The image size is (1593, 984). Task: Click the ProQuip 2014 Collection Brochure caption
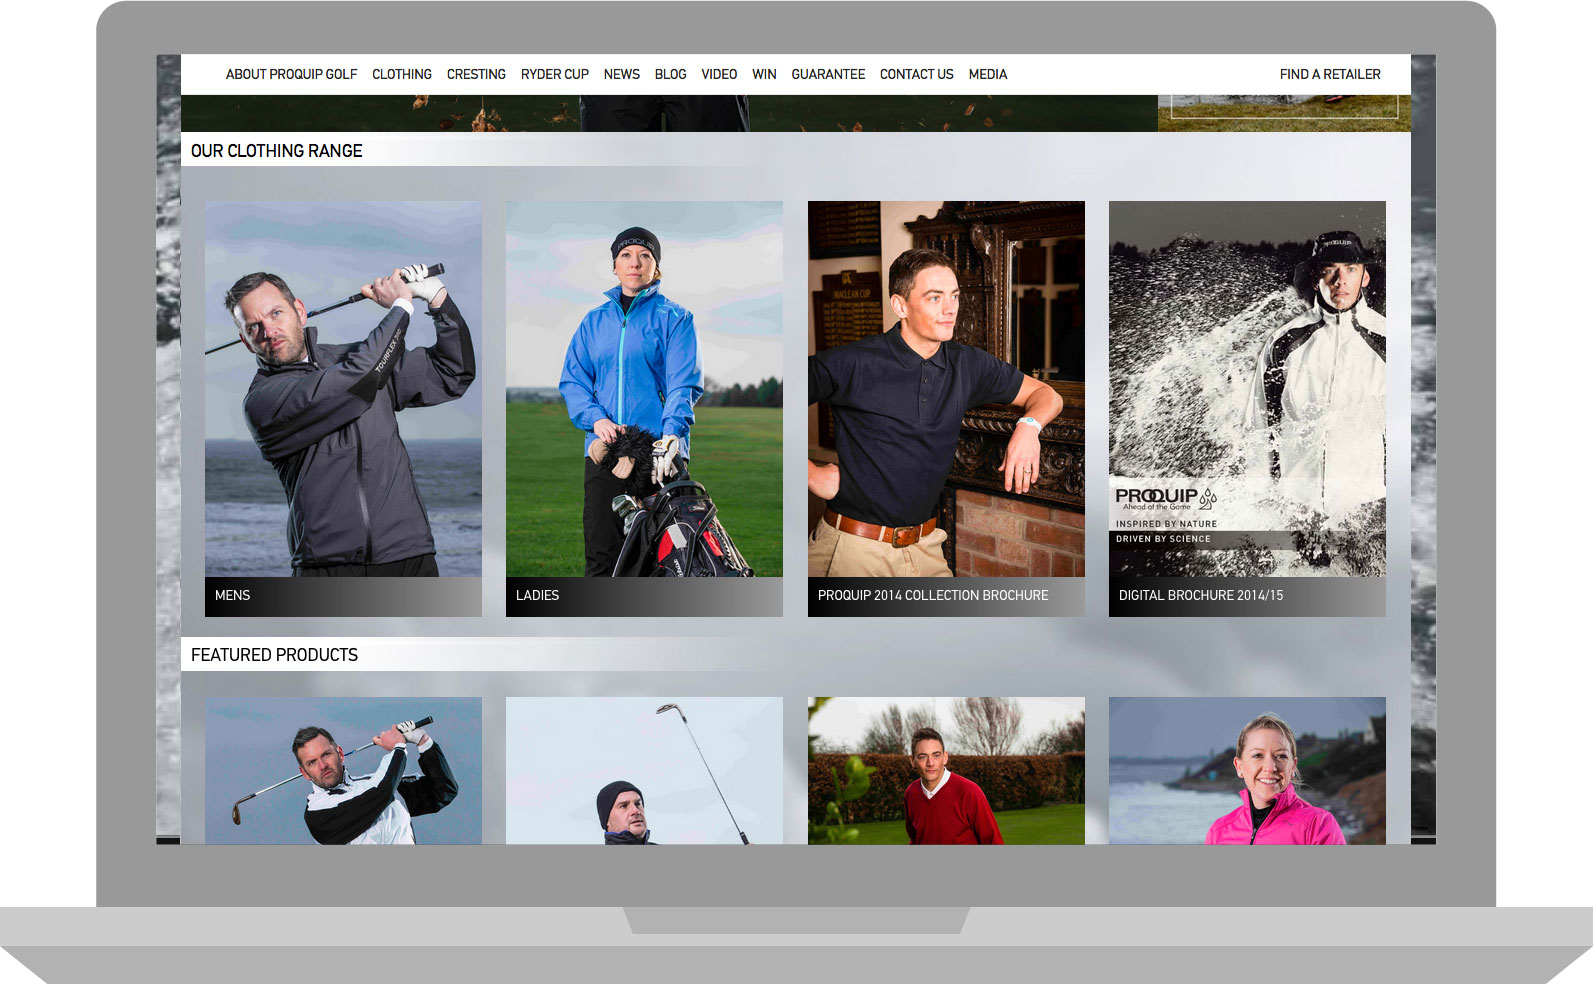click(933, 595)
